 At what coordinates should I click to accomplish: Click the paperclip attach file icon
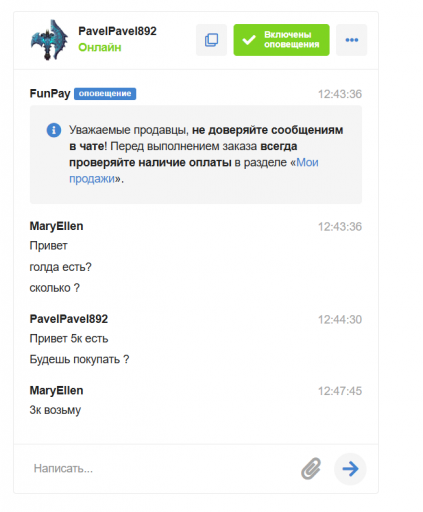311,468
